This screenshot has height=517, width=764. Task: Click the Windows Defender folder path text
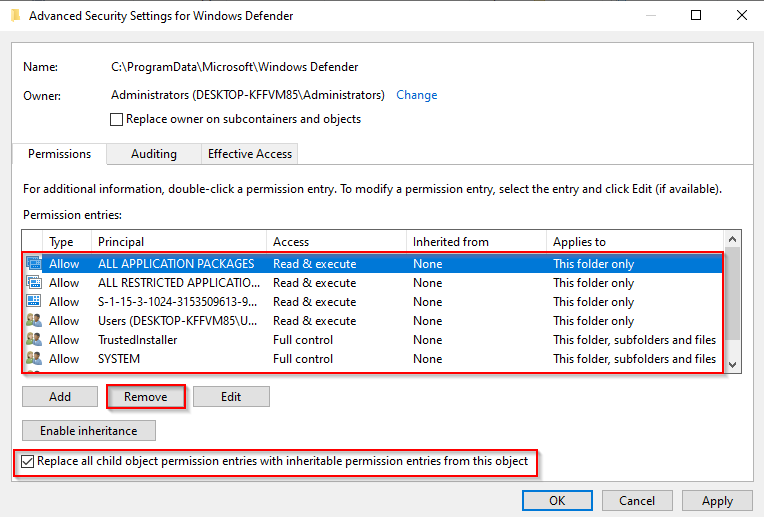pos(234,67)
